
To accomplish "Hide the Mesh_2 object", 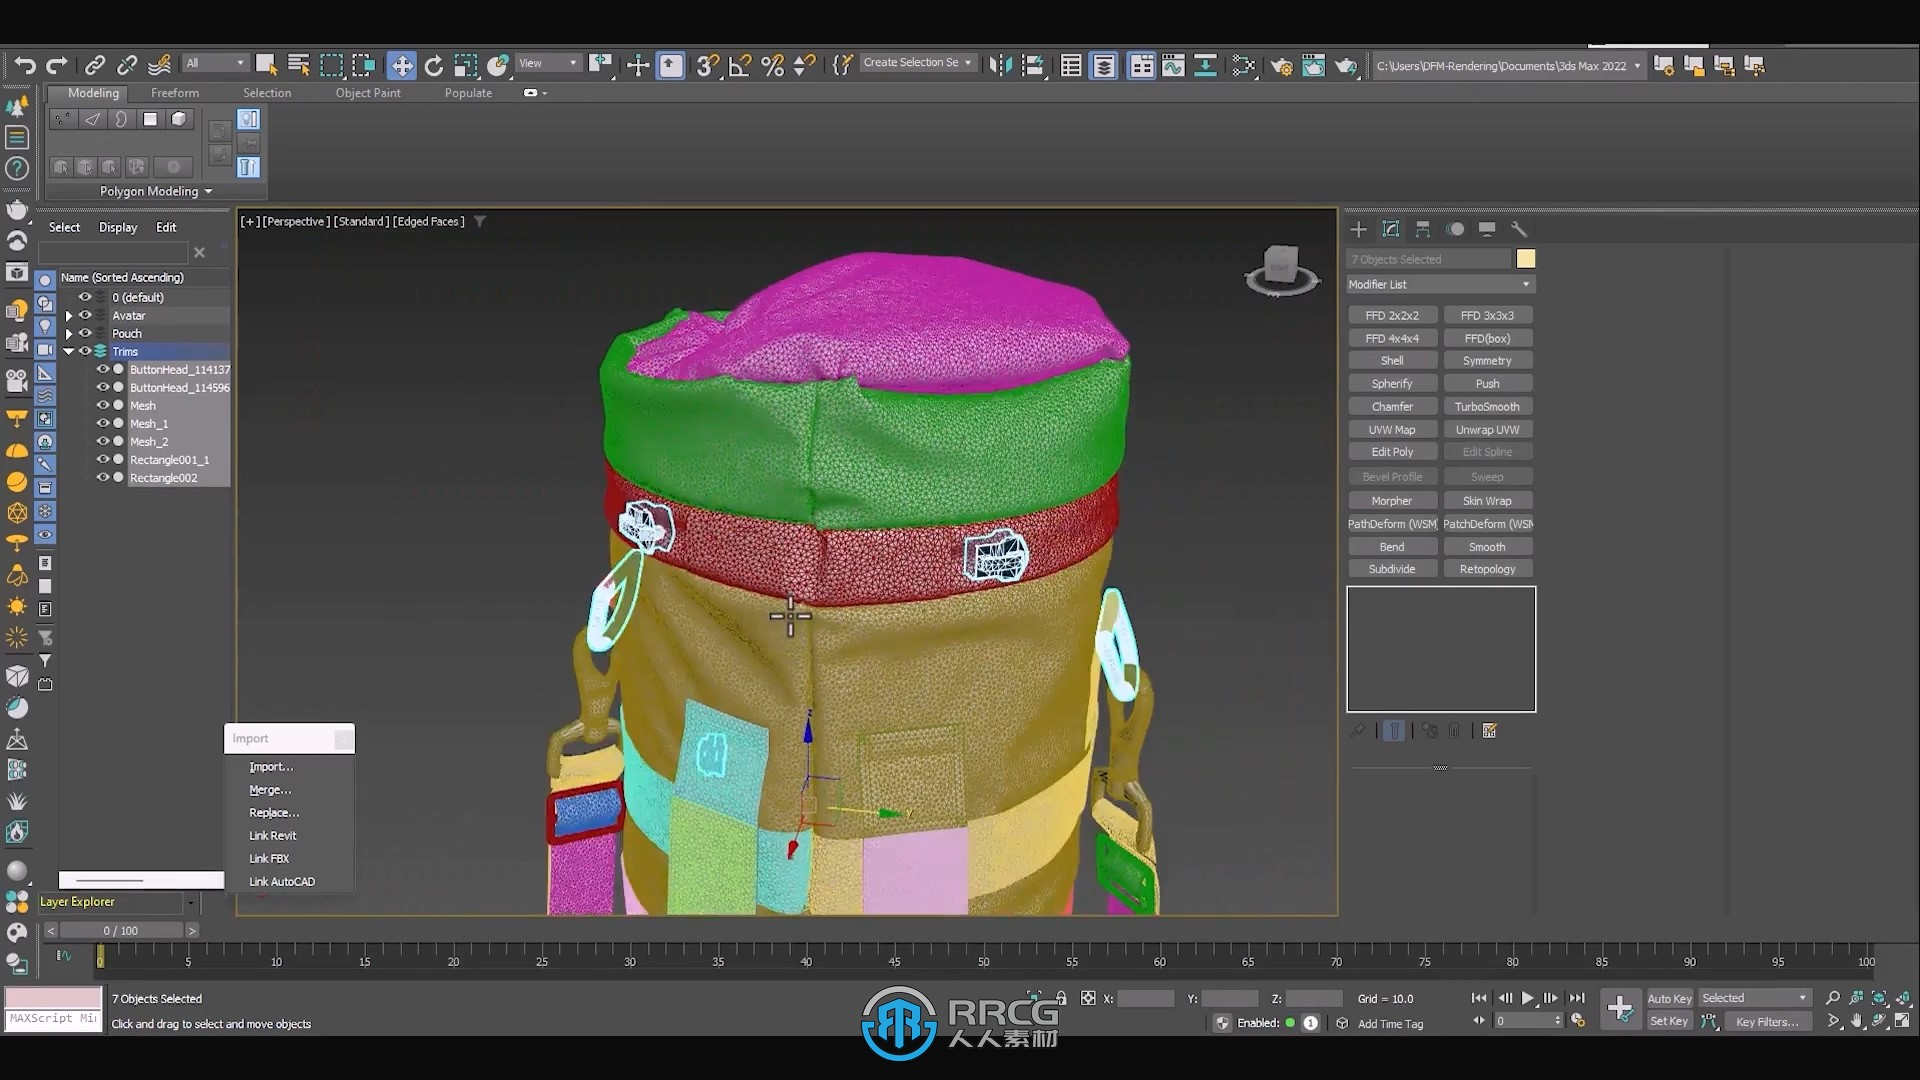I will [x=102, y=441].
